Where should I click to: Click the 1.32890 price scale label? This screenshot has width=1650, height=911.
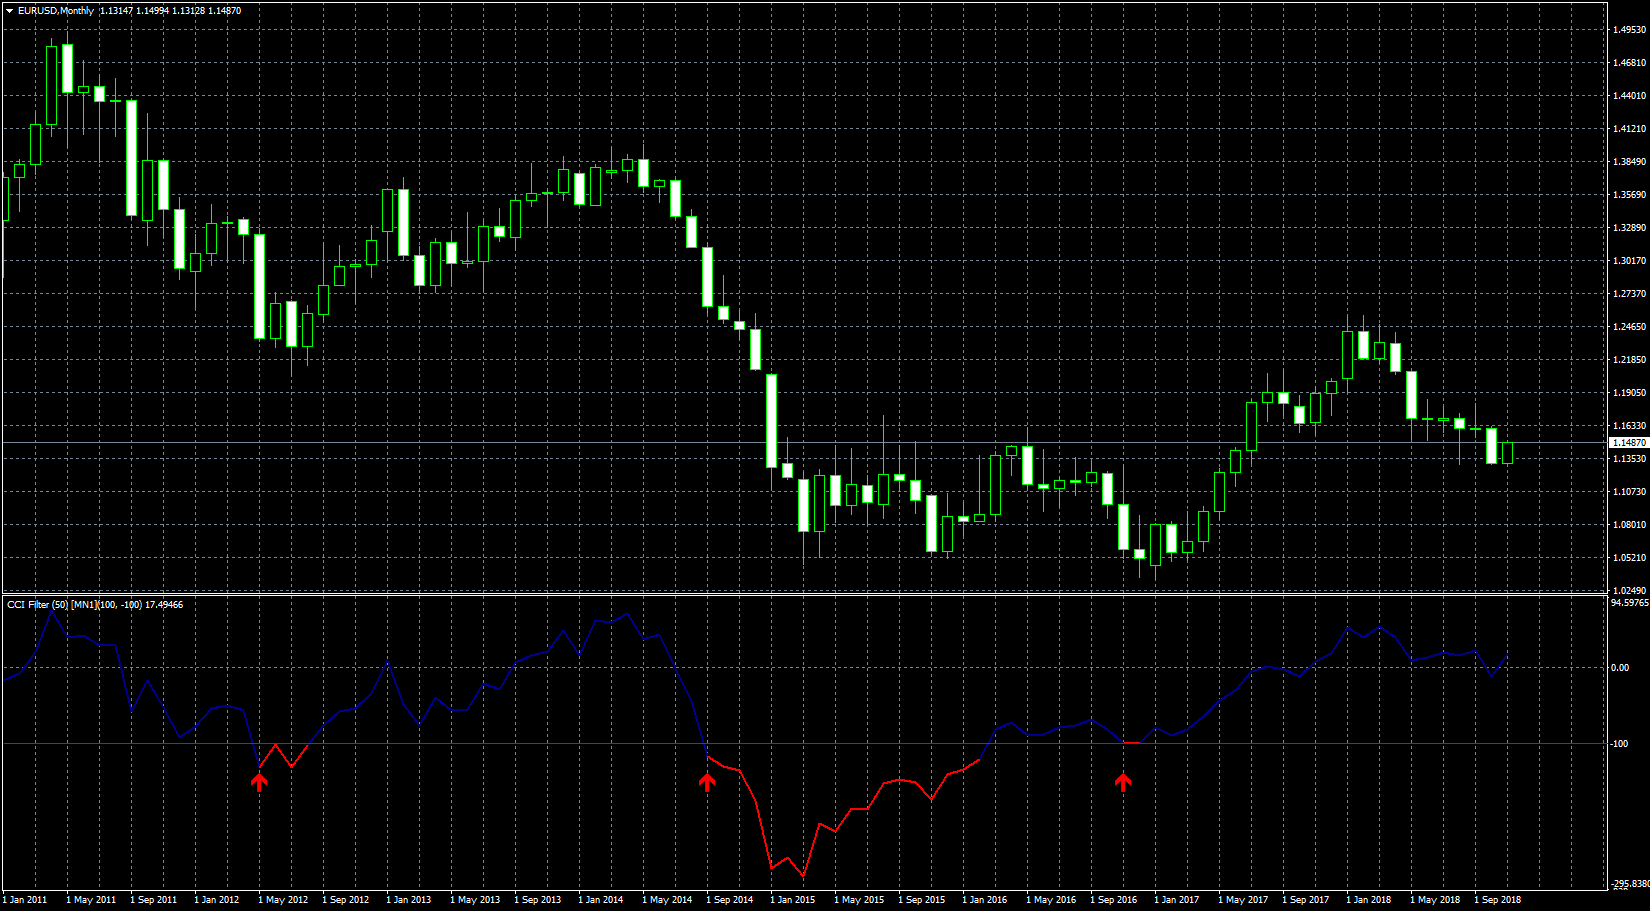point(1629,228)
